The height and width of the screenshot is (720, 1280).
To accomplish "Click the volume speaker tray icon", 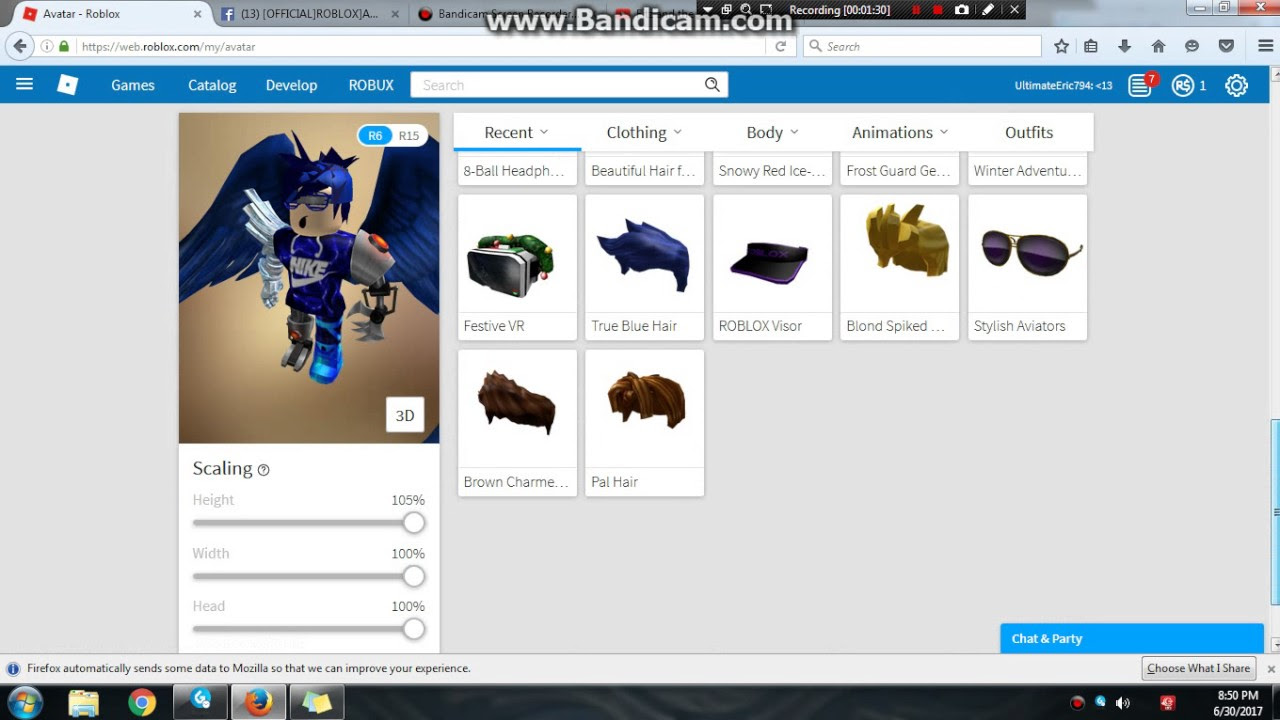I will 1123,703.
